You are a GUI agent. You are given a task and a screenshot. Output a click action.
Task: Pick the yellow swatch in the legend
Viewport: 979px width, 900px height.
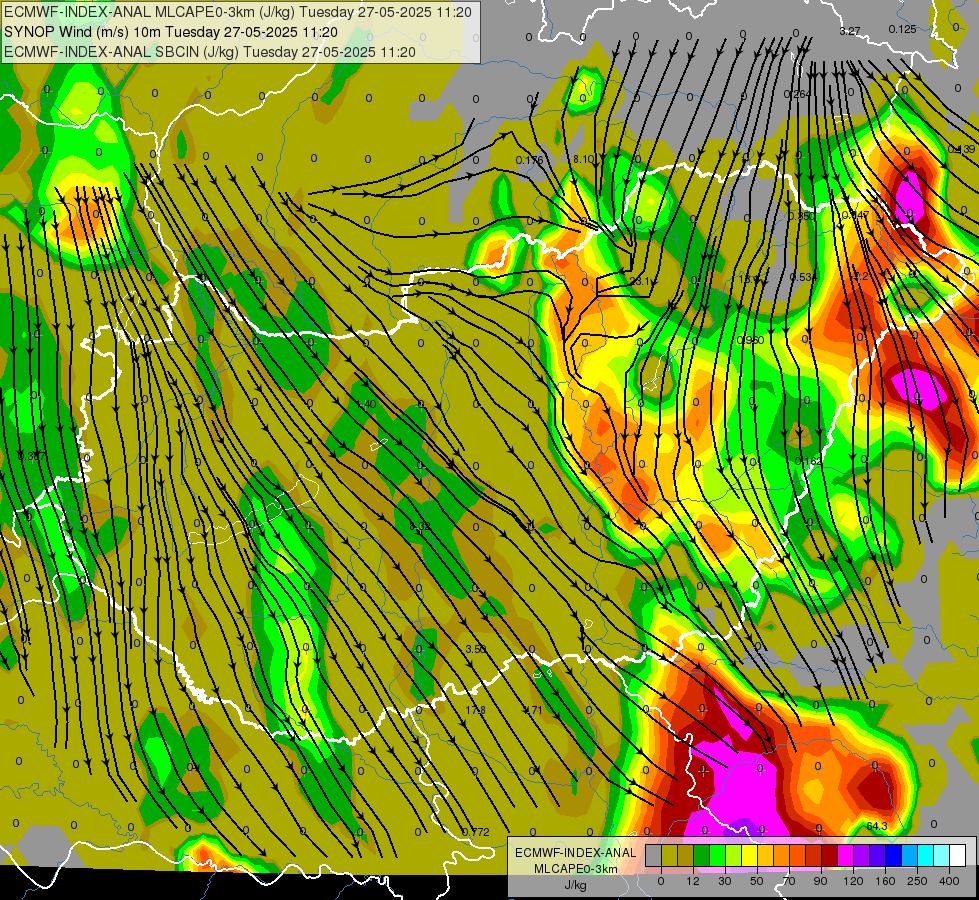coord(750,855)
